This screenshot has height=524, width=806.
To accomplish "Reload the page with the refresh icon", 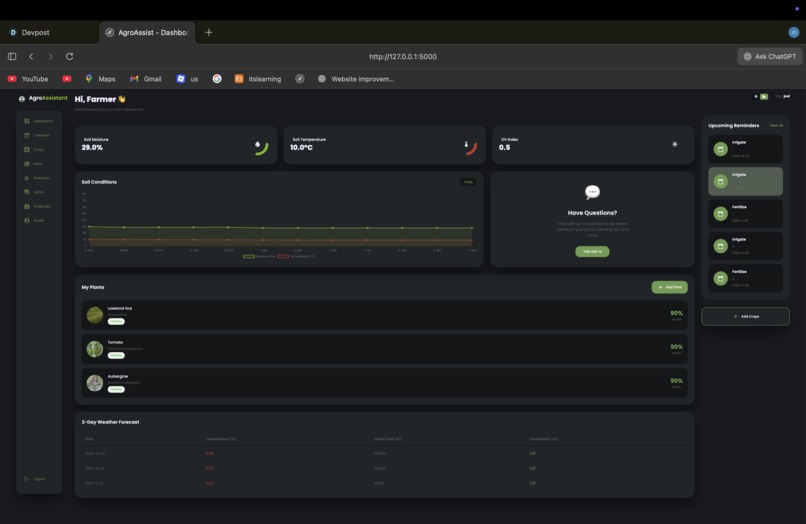I will [x=69, y=57].
